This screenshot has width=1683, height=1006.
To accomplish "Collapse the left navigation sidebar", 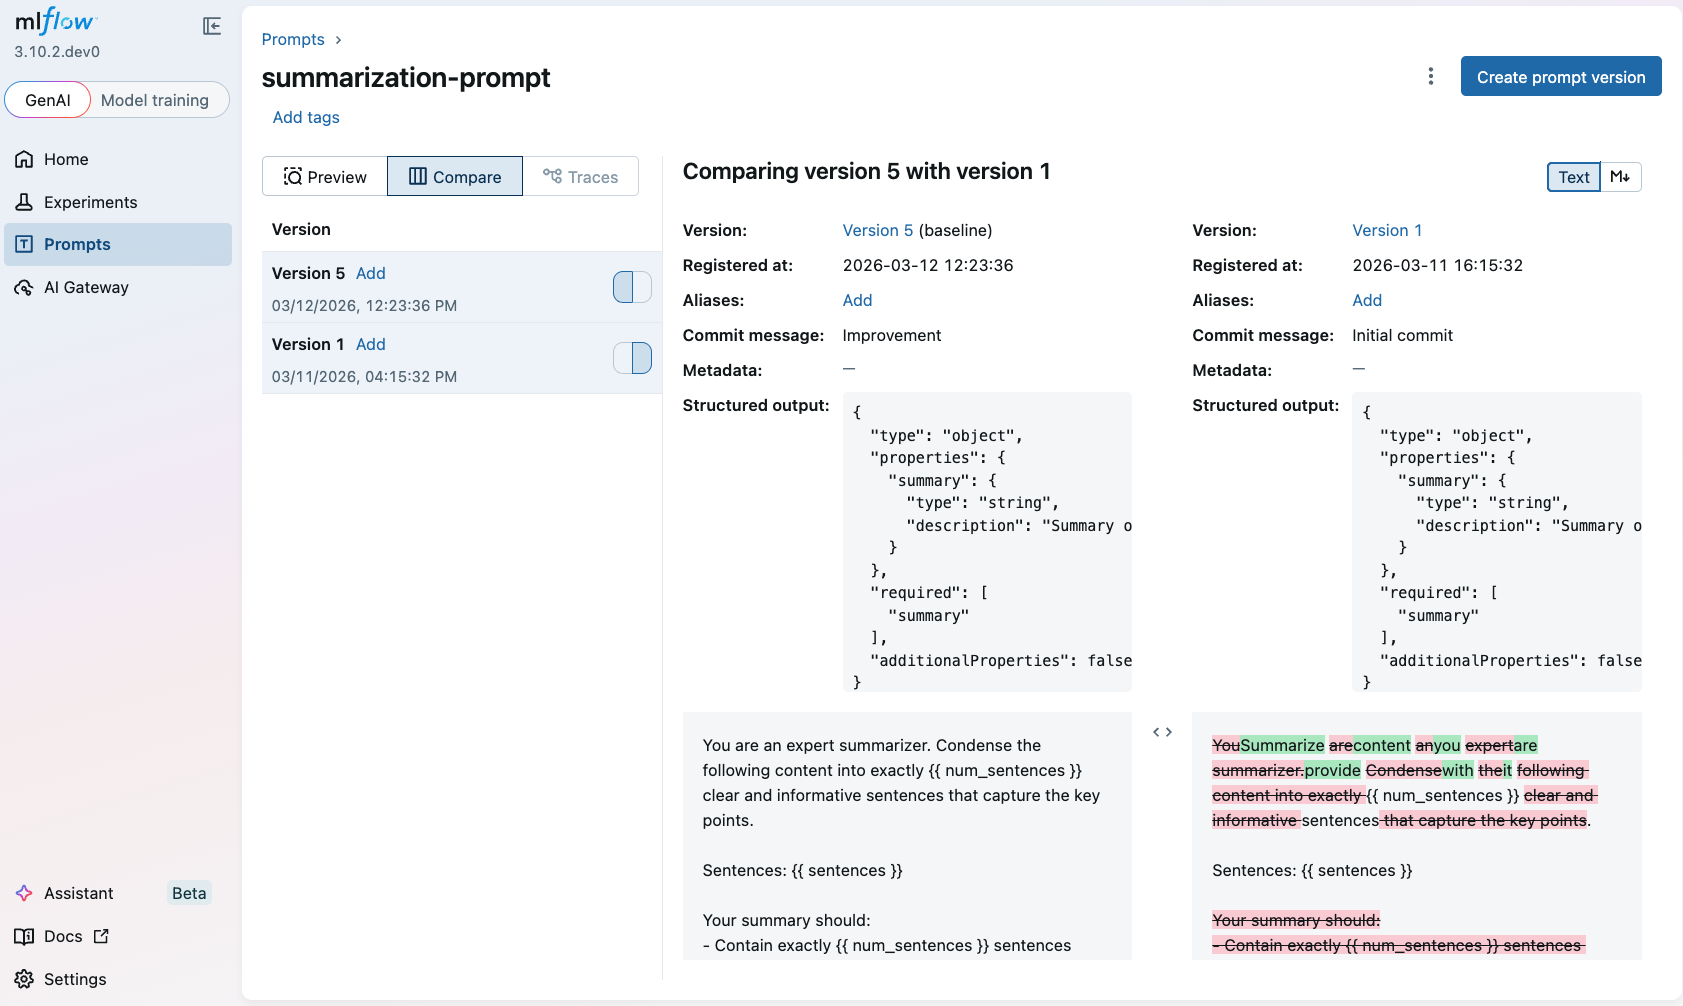I will click(211, 26).
